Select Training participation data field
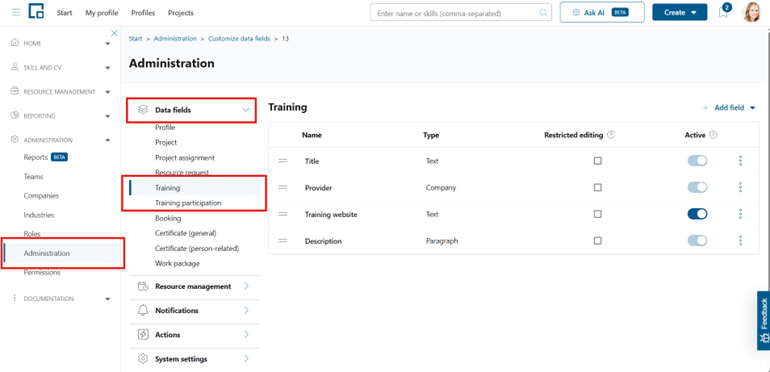The image size is (770, 372). coord(188,203)
